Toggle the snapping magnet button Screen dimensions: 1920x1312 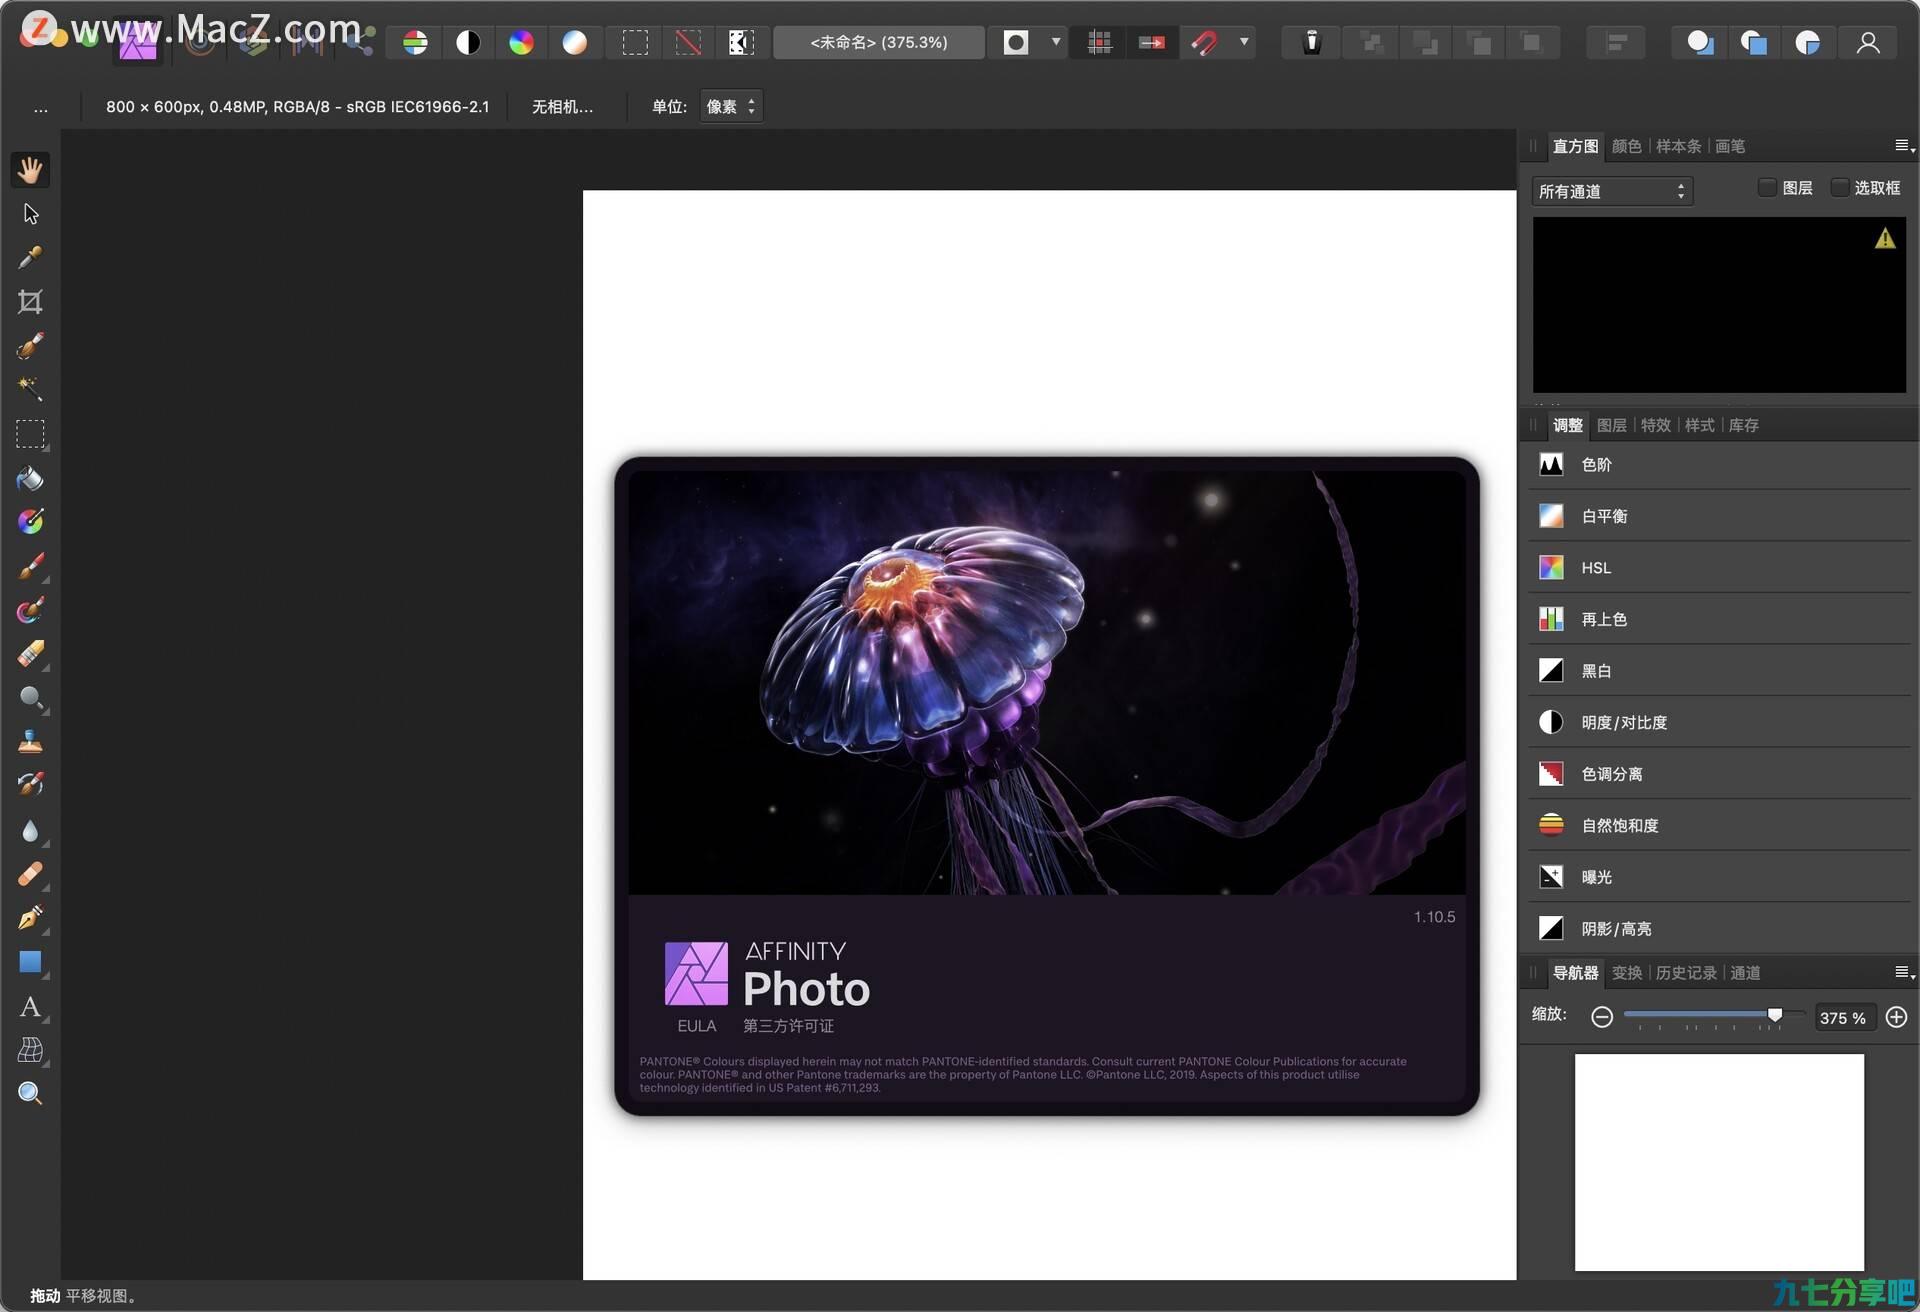click(x=1204, y=42)
